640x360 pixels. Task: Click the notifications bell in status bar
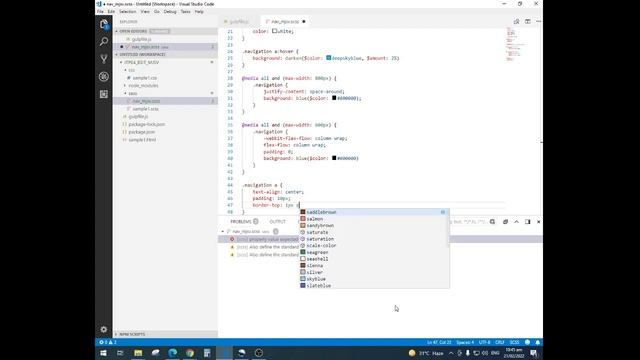click(x=538, y=342)
